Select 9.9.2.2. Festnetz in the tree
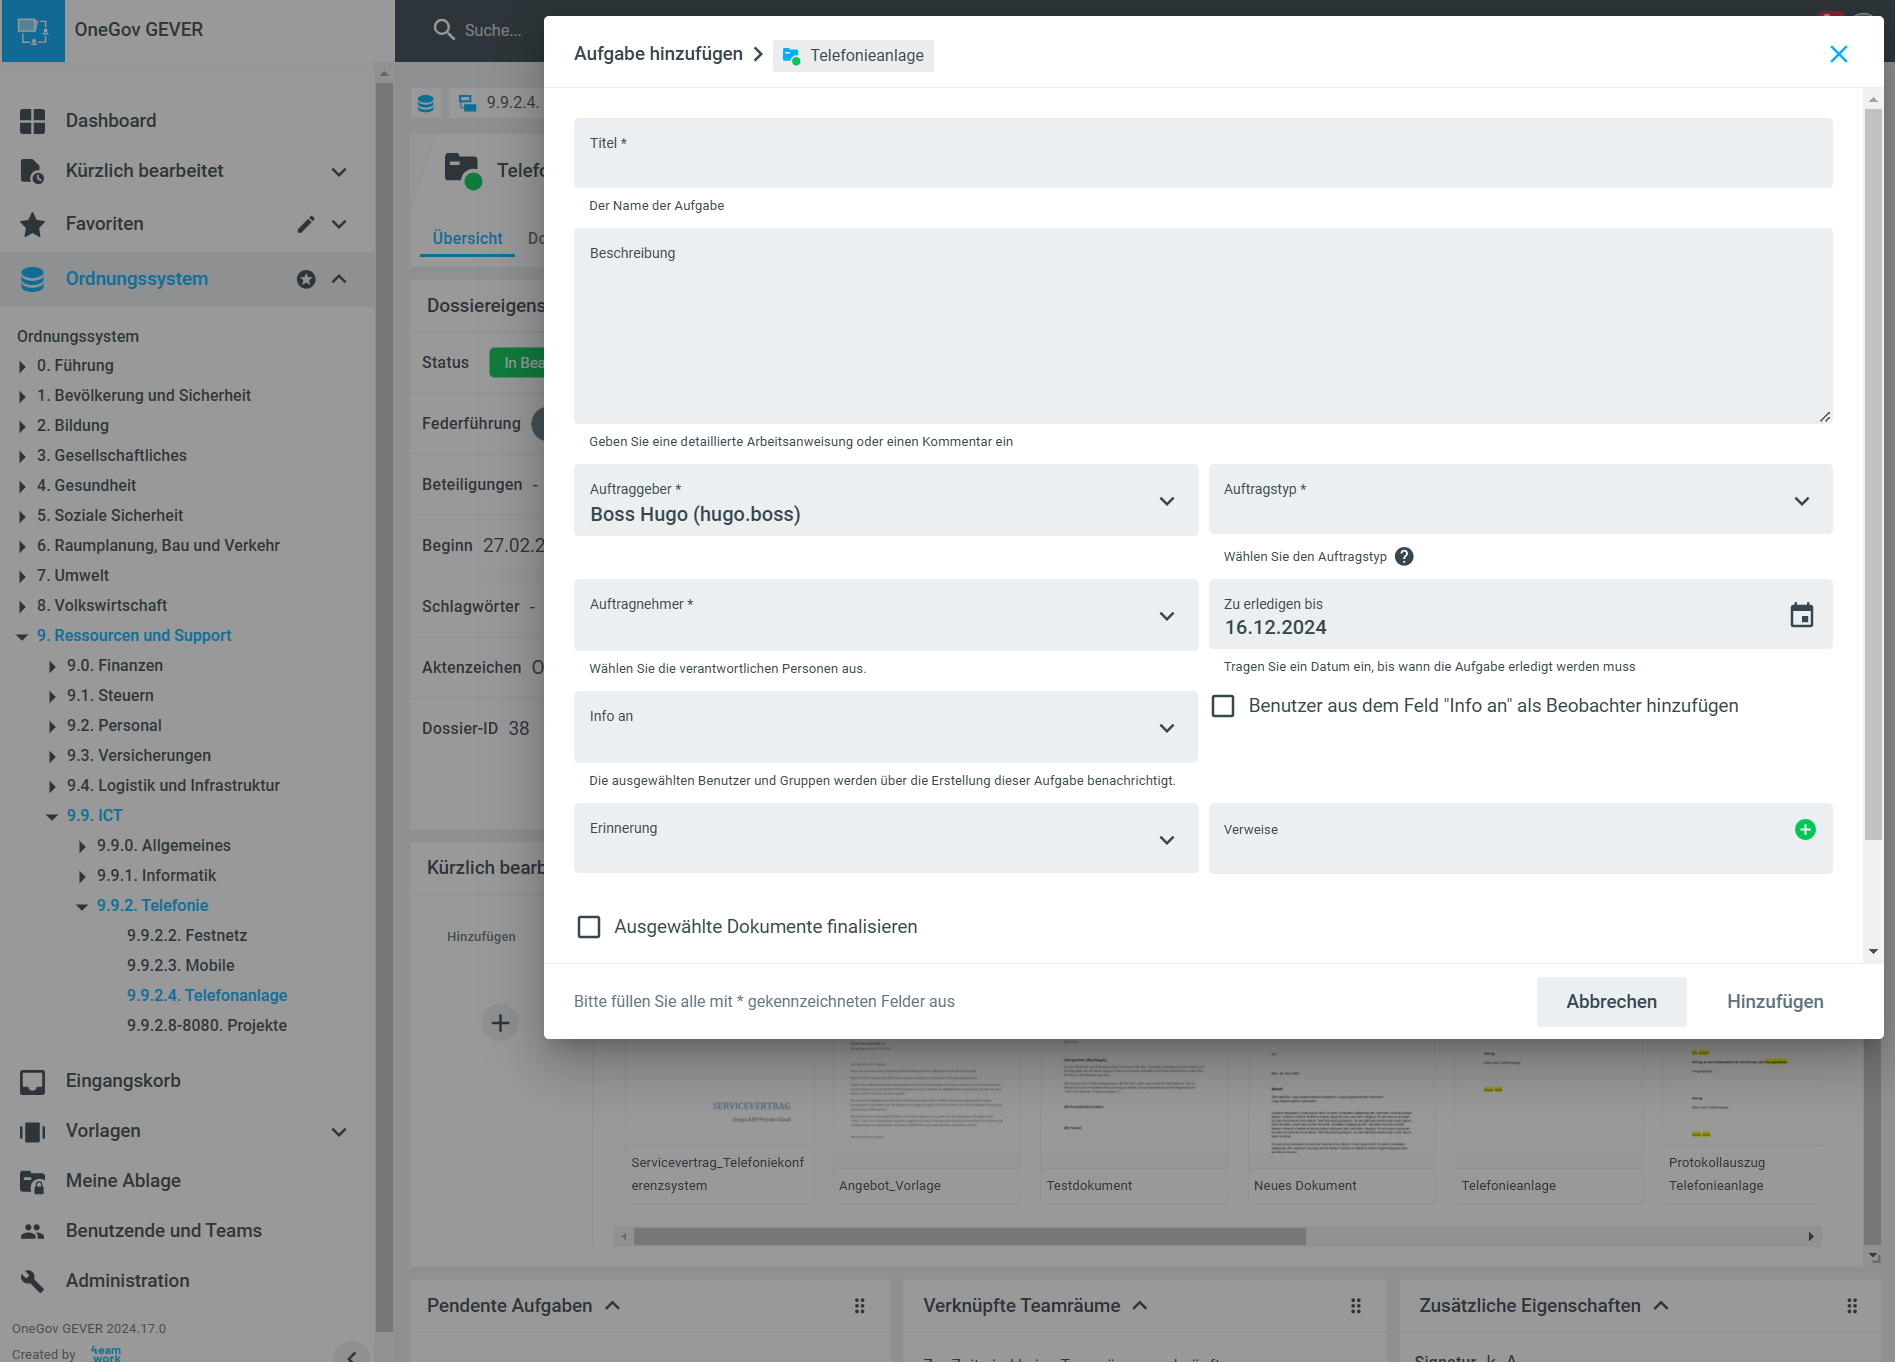Screen dimensions: 1895x1362 click(x=186, y=935)
